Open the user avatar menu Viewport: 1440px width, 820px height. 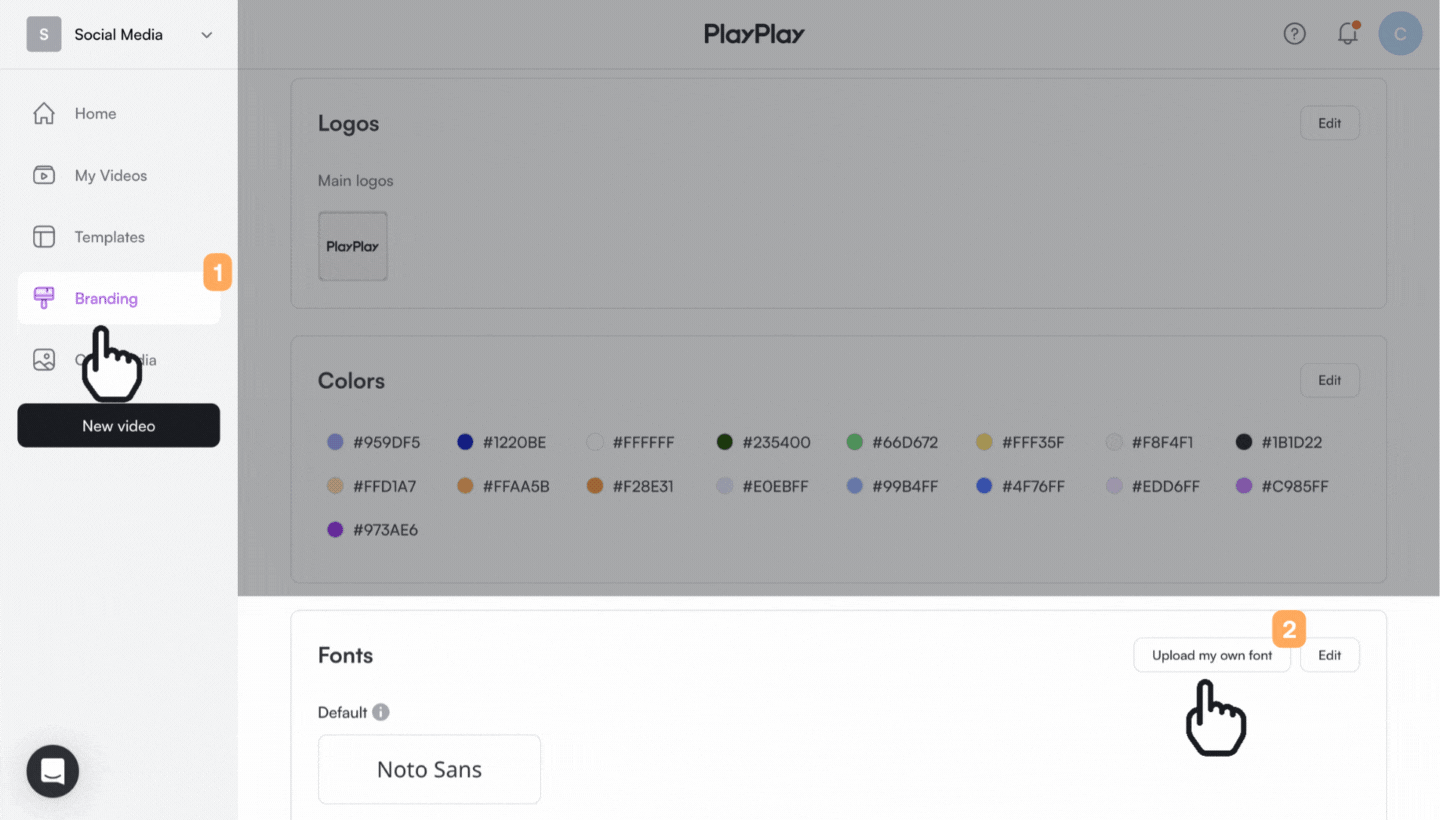tap(1400, 33)
